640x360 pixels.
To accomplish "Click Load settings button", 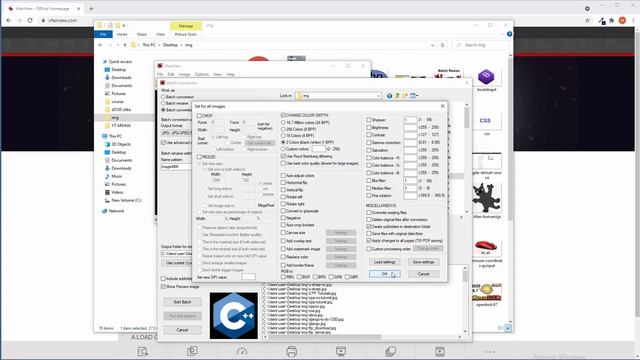I will [x=384, y=262].
